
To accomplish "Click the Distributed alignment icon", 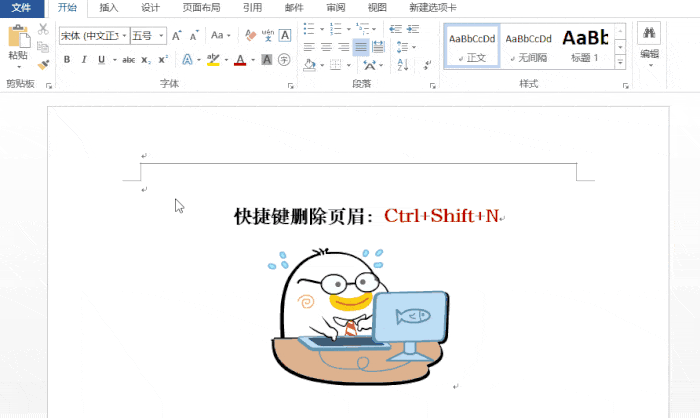I will [x=378, y=47].
